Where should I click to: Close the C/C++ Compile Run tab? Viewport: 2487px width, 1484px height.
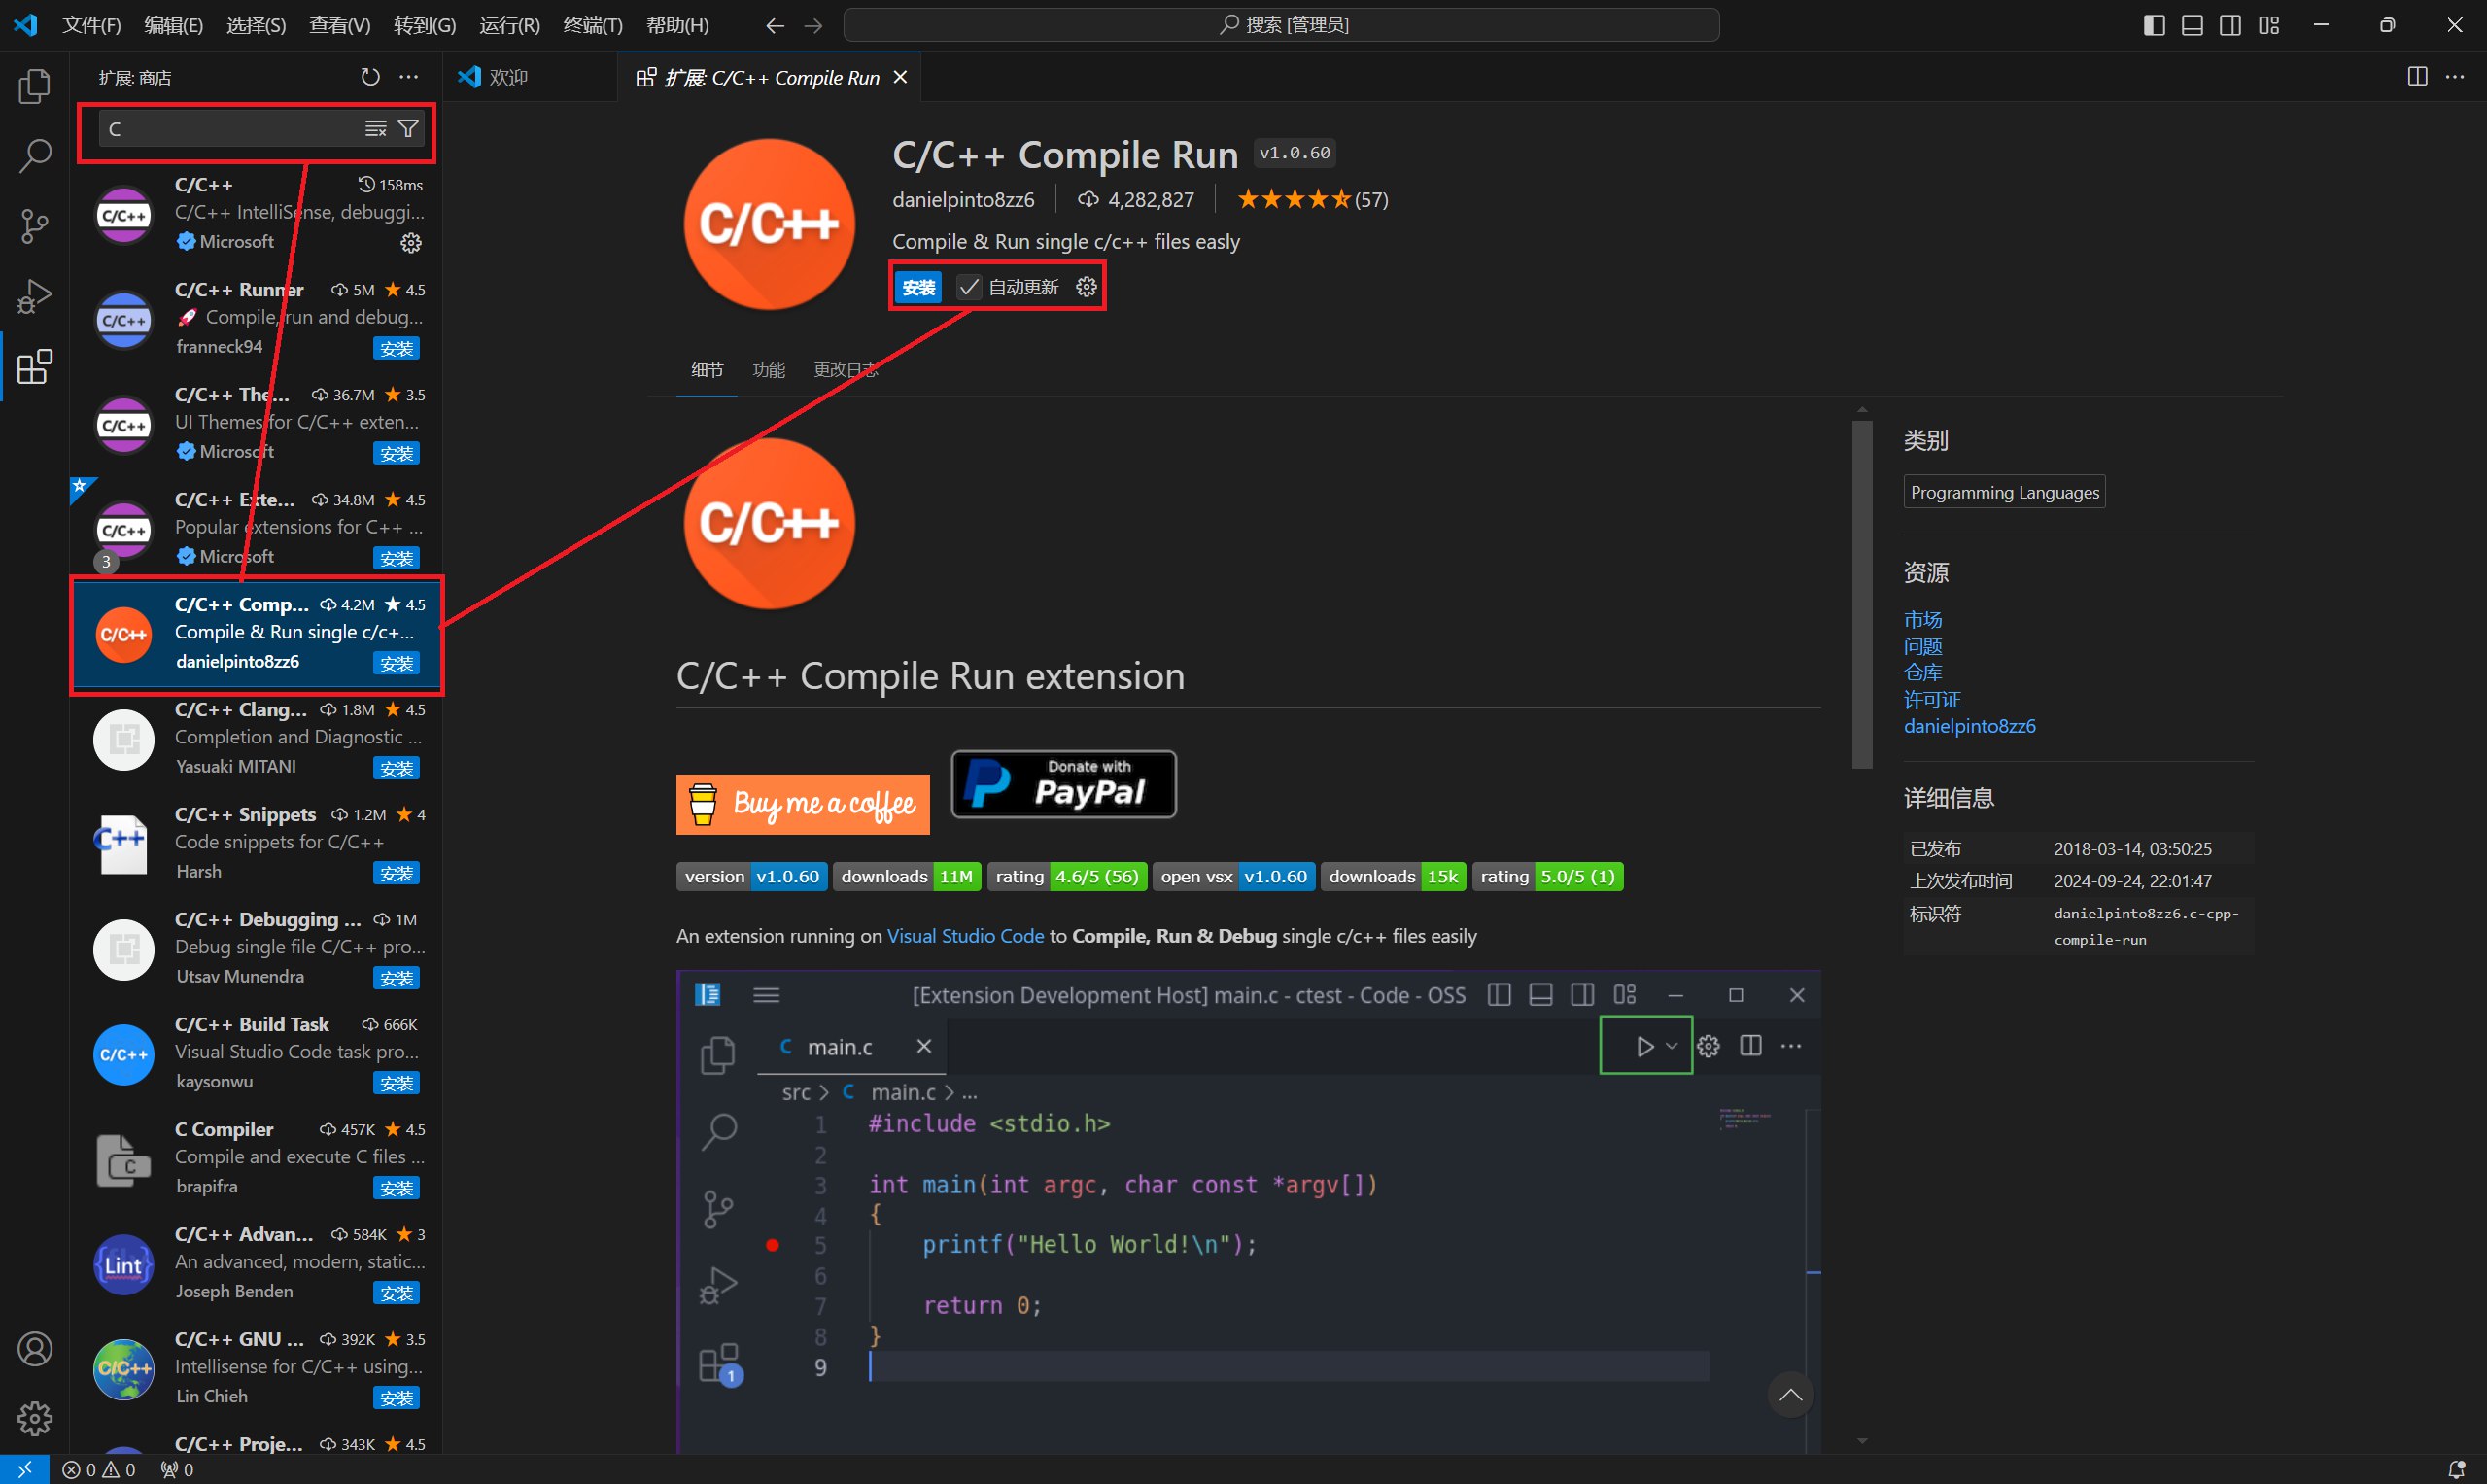pyautogui.click(x=900, y=77)
